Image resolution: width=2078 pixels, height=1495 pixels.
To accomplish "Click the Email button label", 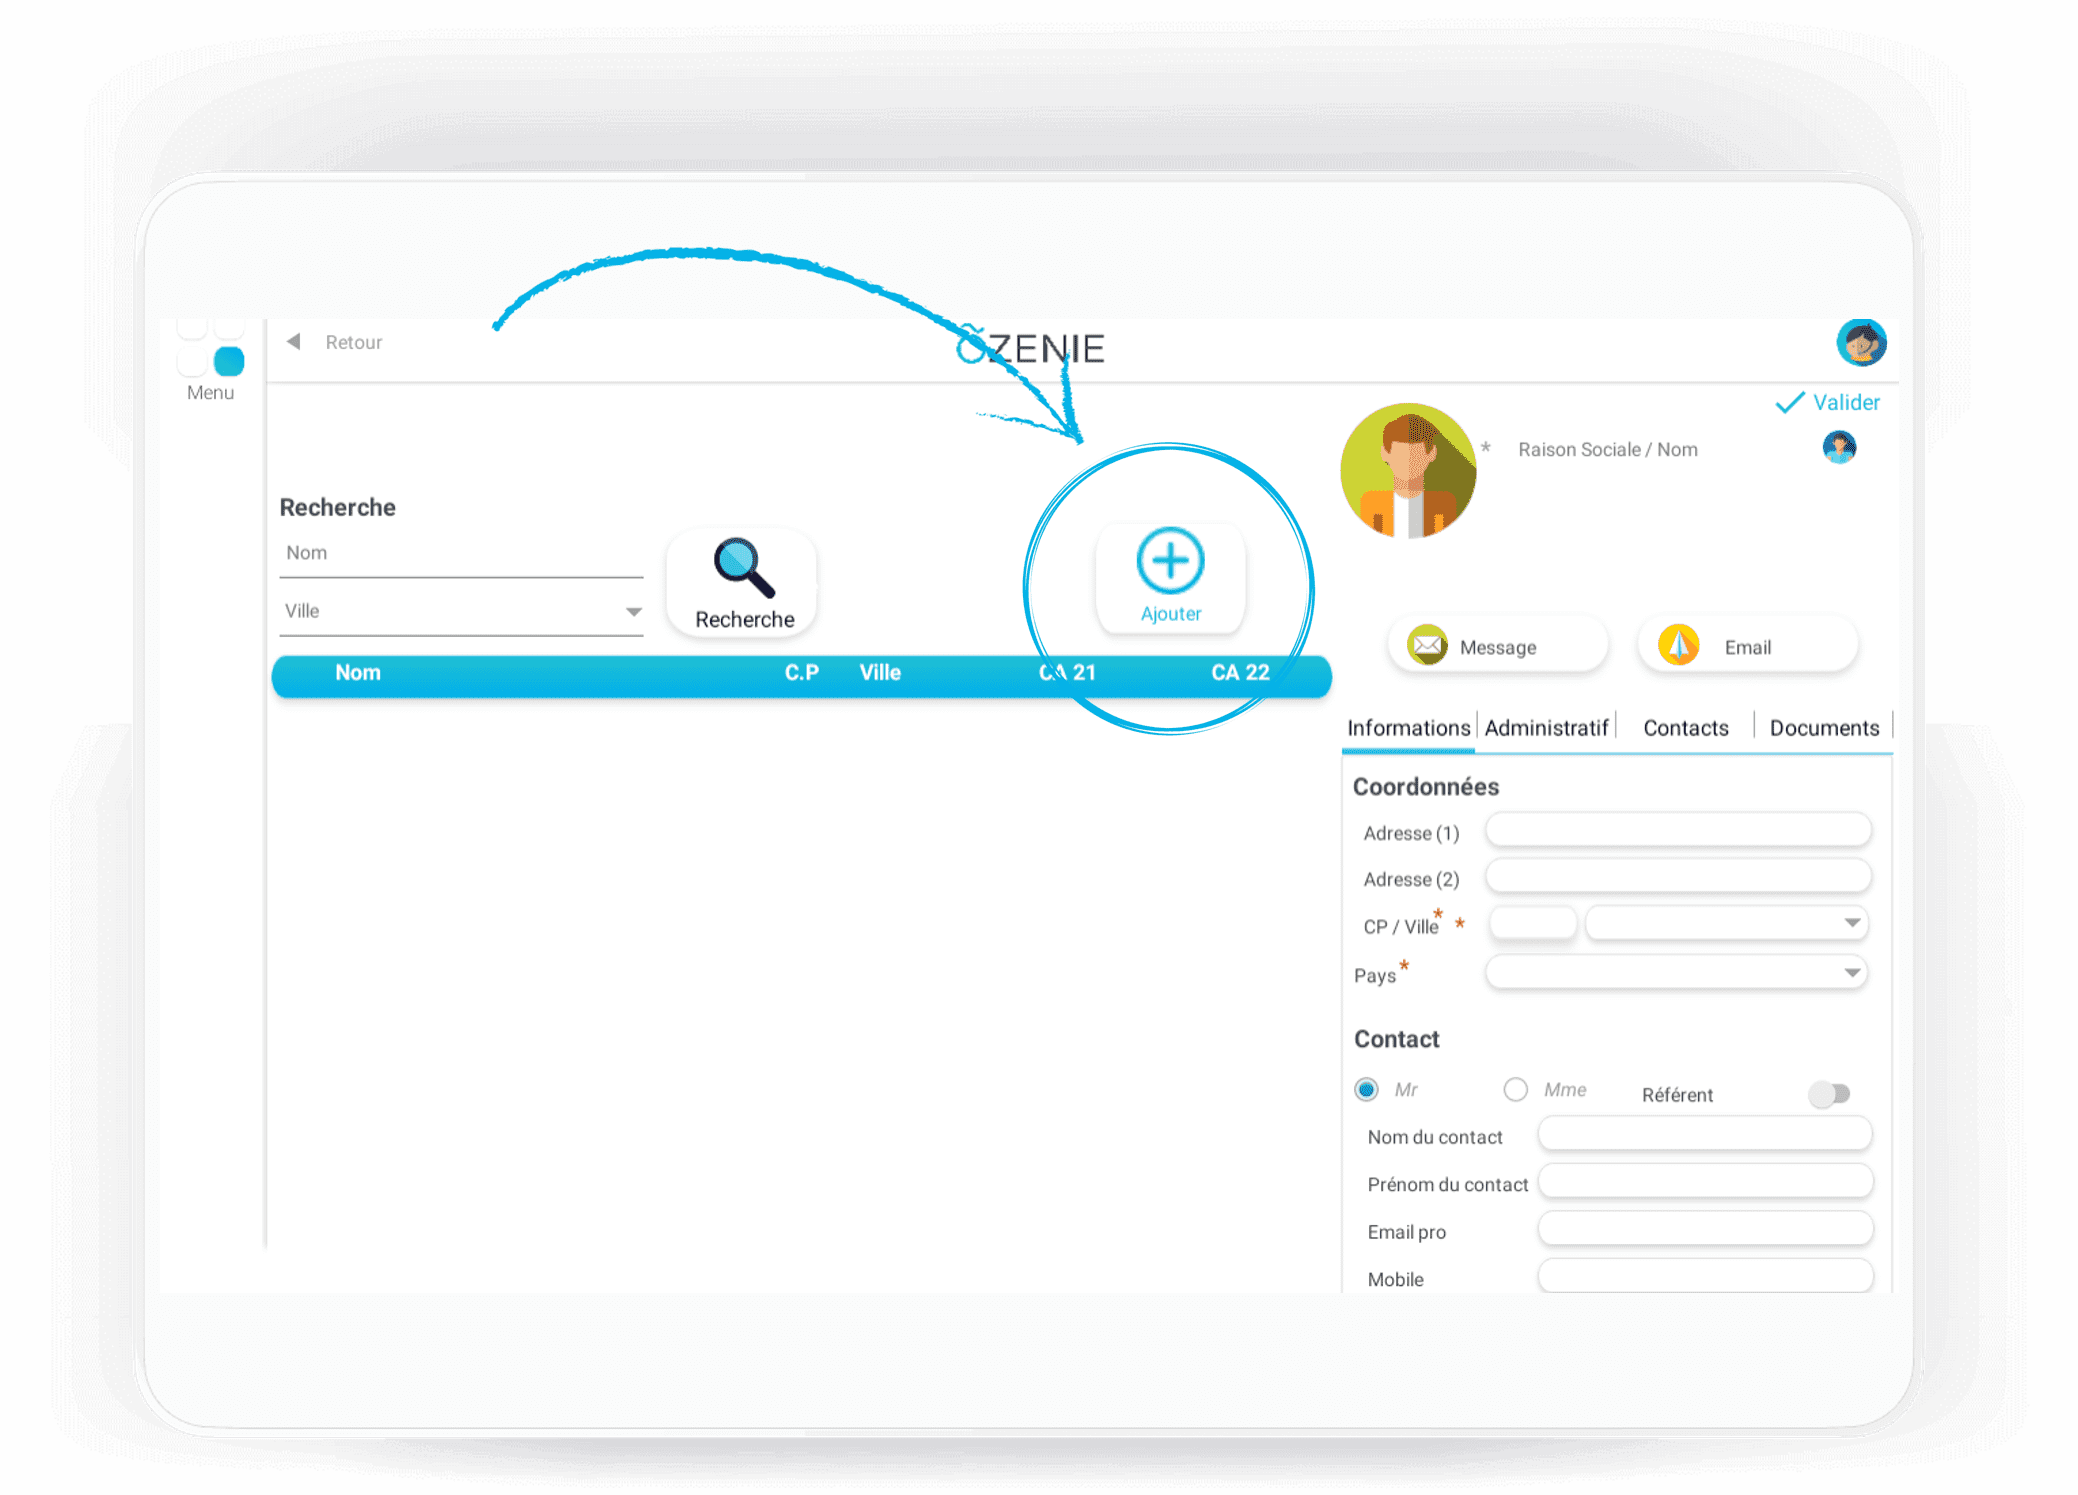I will 1747,647.
